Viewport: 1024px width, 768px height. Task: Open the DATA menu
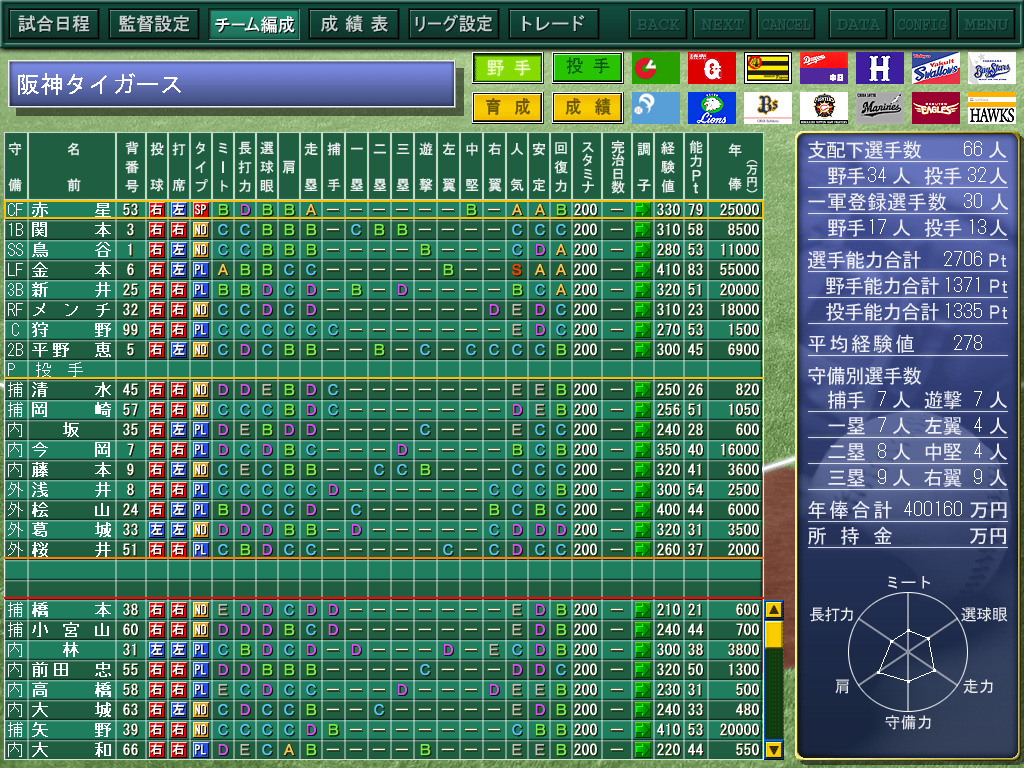[x=858, y=24]
